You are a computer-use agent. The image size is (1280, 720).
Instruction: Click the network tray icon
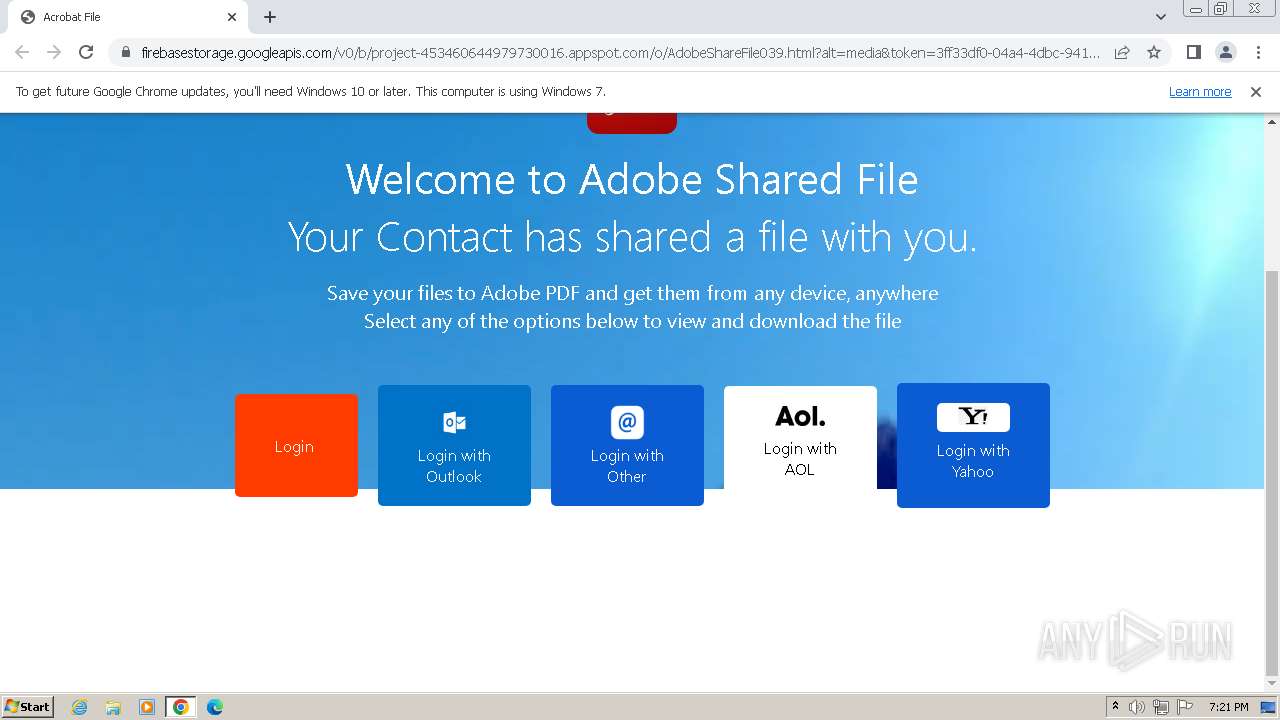pos(1161,707)
